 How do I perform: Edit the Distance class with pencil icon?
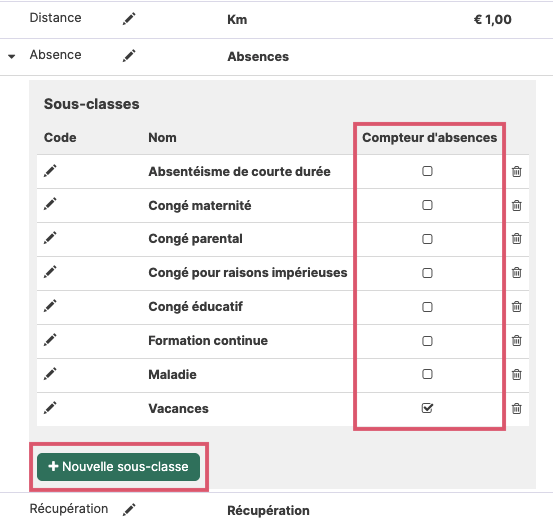pos(129,19)
